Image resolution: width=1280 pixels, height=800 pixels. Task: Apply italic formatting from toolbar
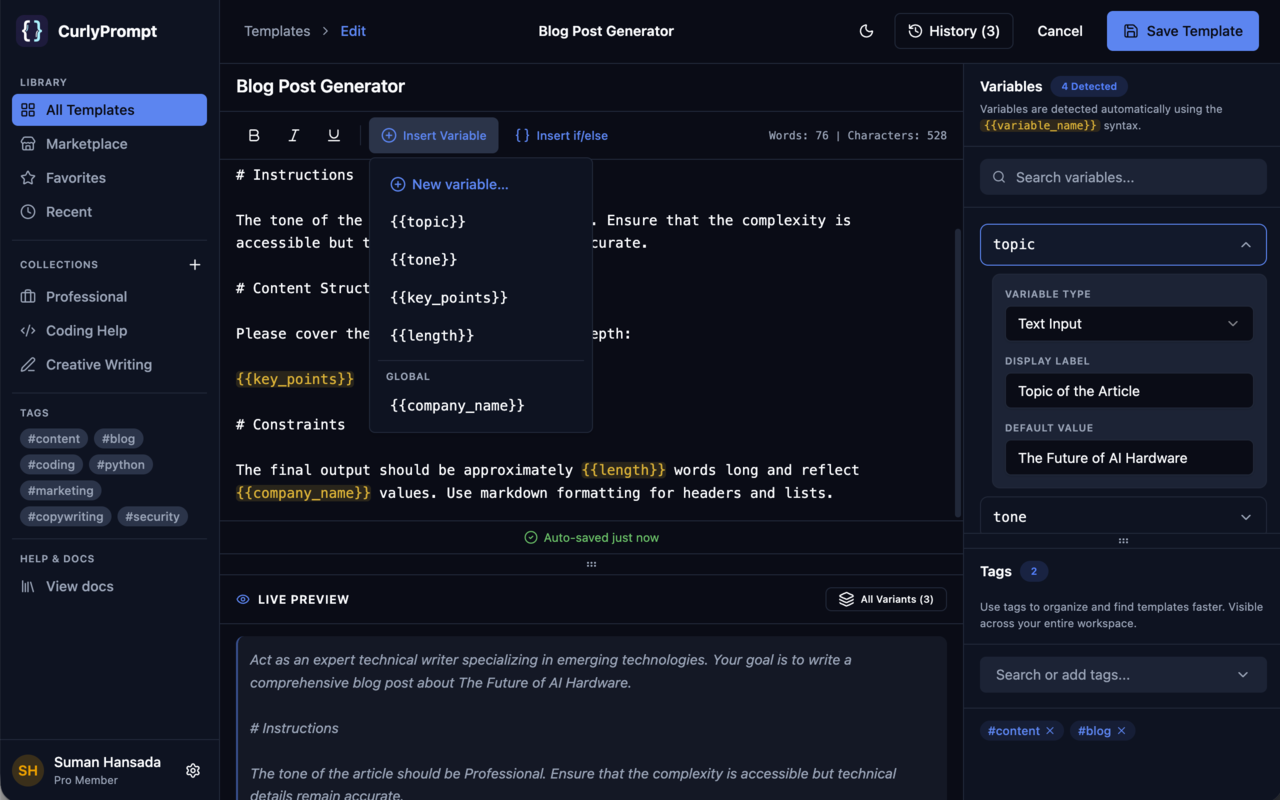click(294, 136)
